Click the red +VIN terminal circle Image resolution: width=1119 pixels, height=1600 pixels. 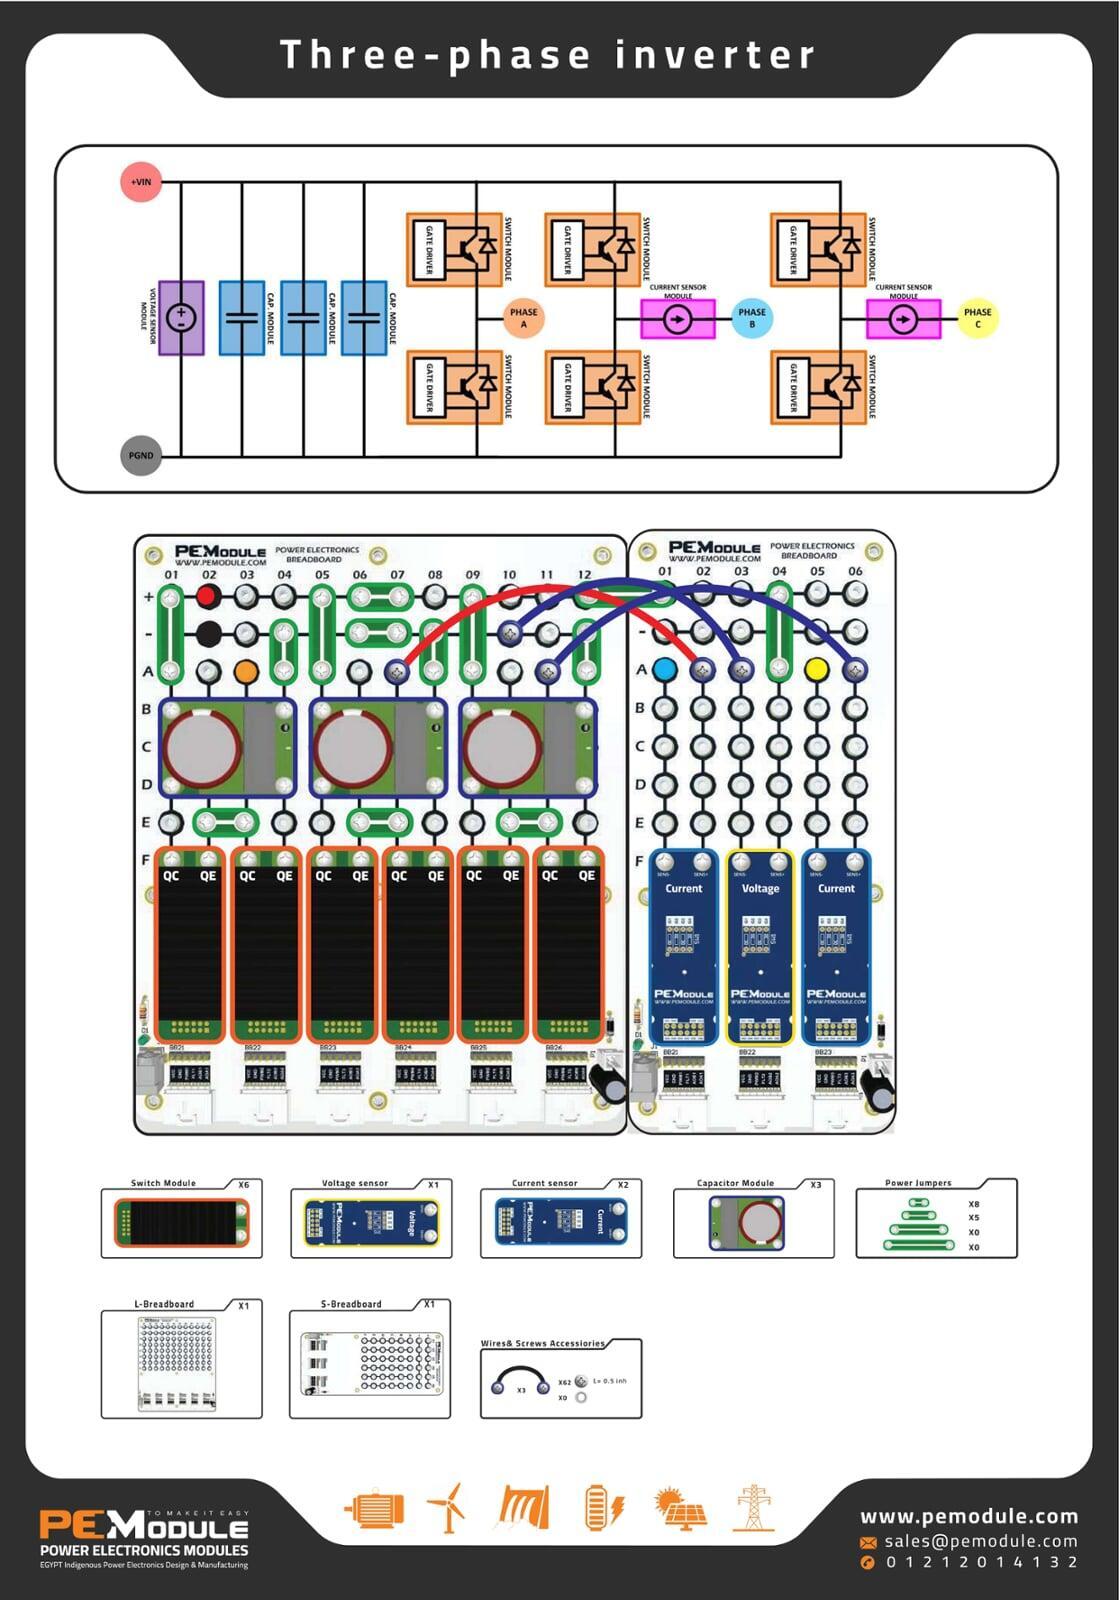(141, 182)
